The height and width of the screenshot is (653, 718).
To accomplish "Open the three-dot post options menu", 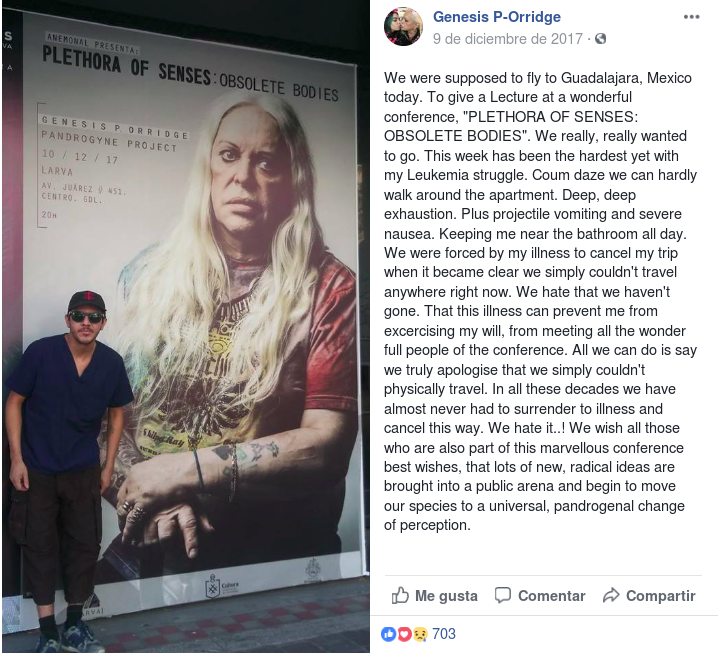I will click(691, 17).
